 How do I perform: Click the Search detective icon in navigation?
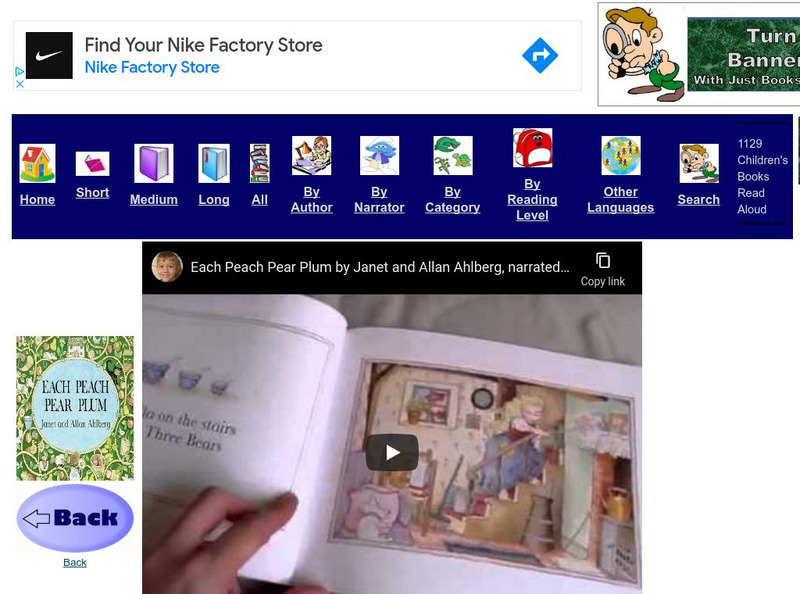pyautogui.click(x=698, y=163)
